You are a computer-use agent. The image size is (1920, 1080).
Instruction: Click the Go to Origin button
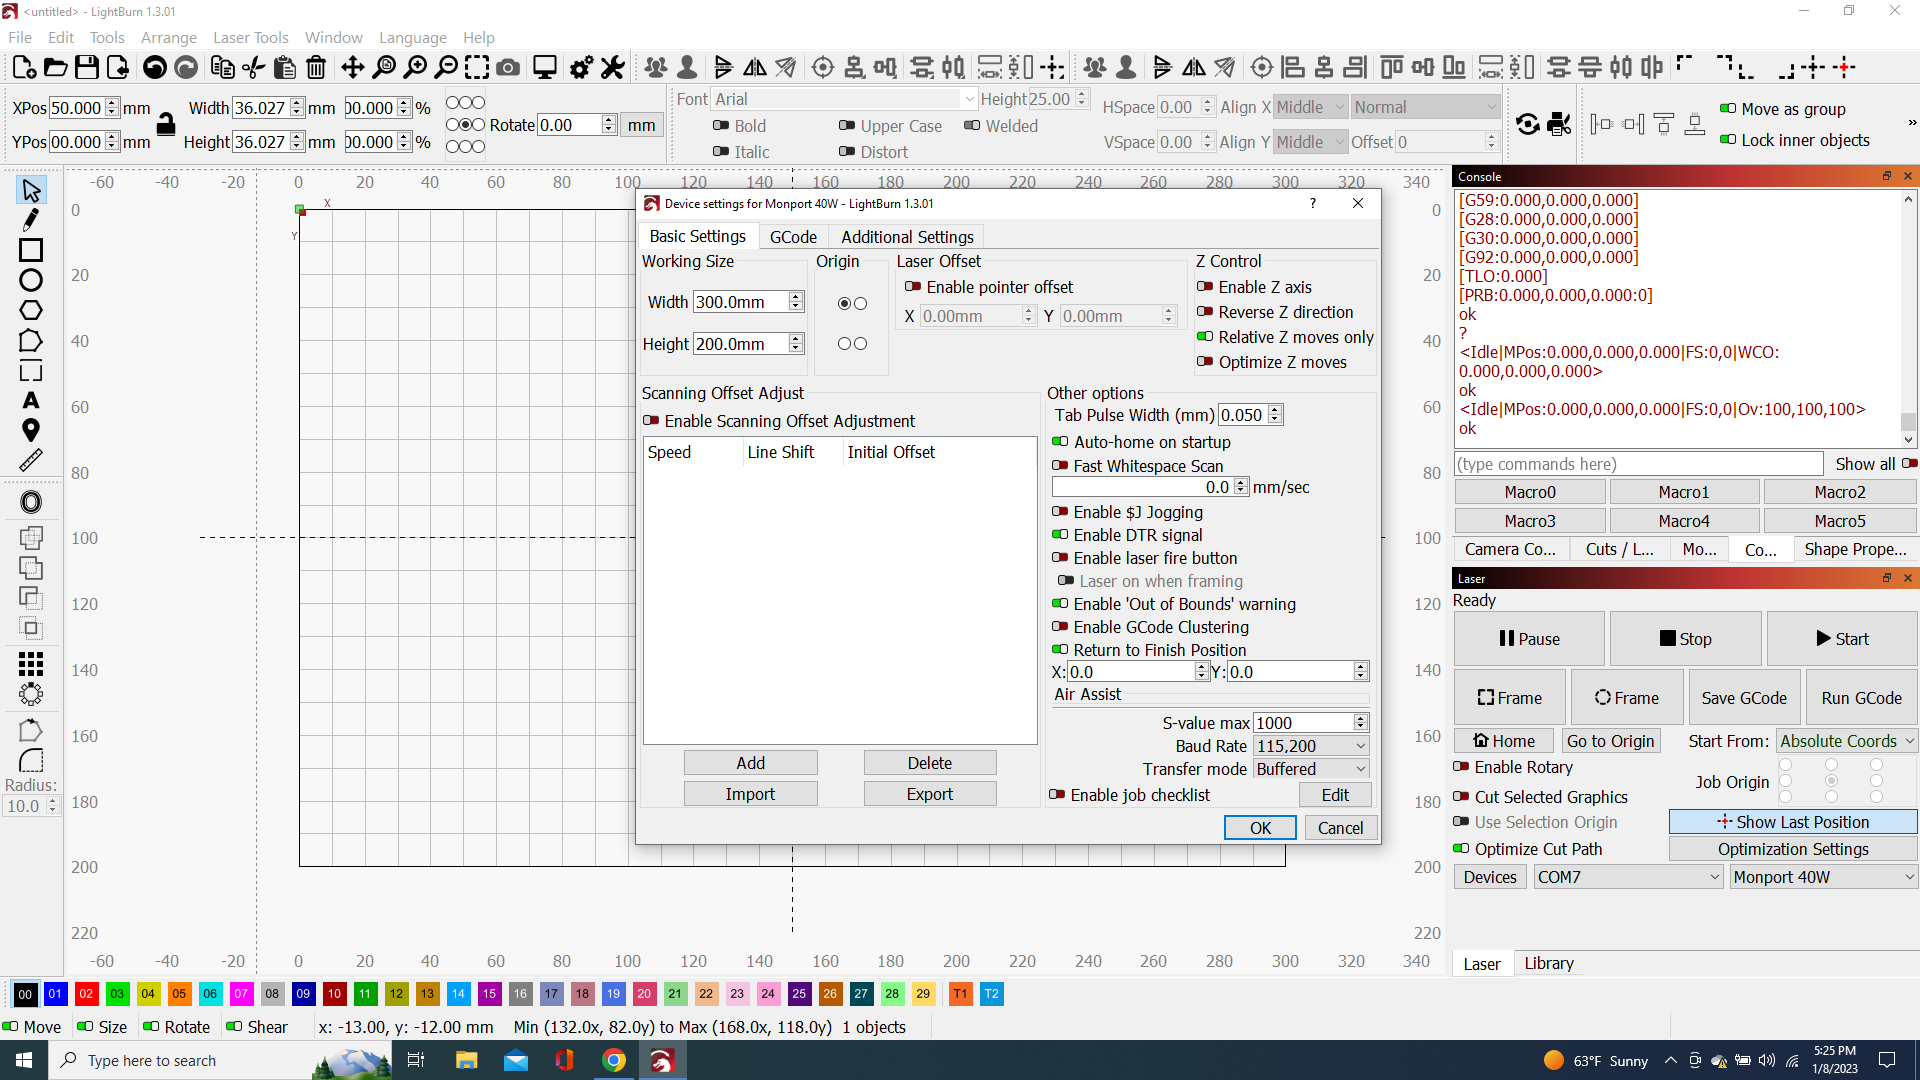(x=1610, y=741)
